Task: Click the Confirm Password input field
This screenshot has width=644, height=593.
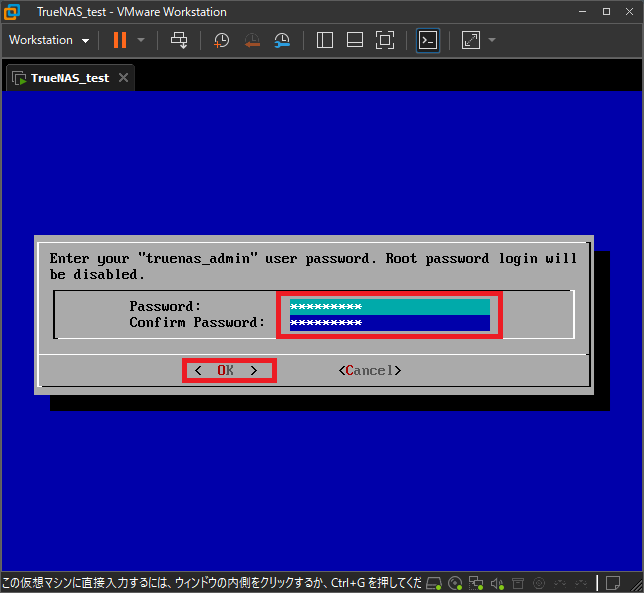Action: click(389, 323)
